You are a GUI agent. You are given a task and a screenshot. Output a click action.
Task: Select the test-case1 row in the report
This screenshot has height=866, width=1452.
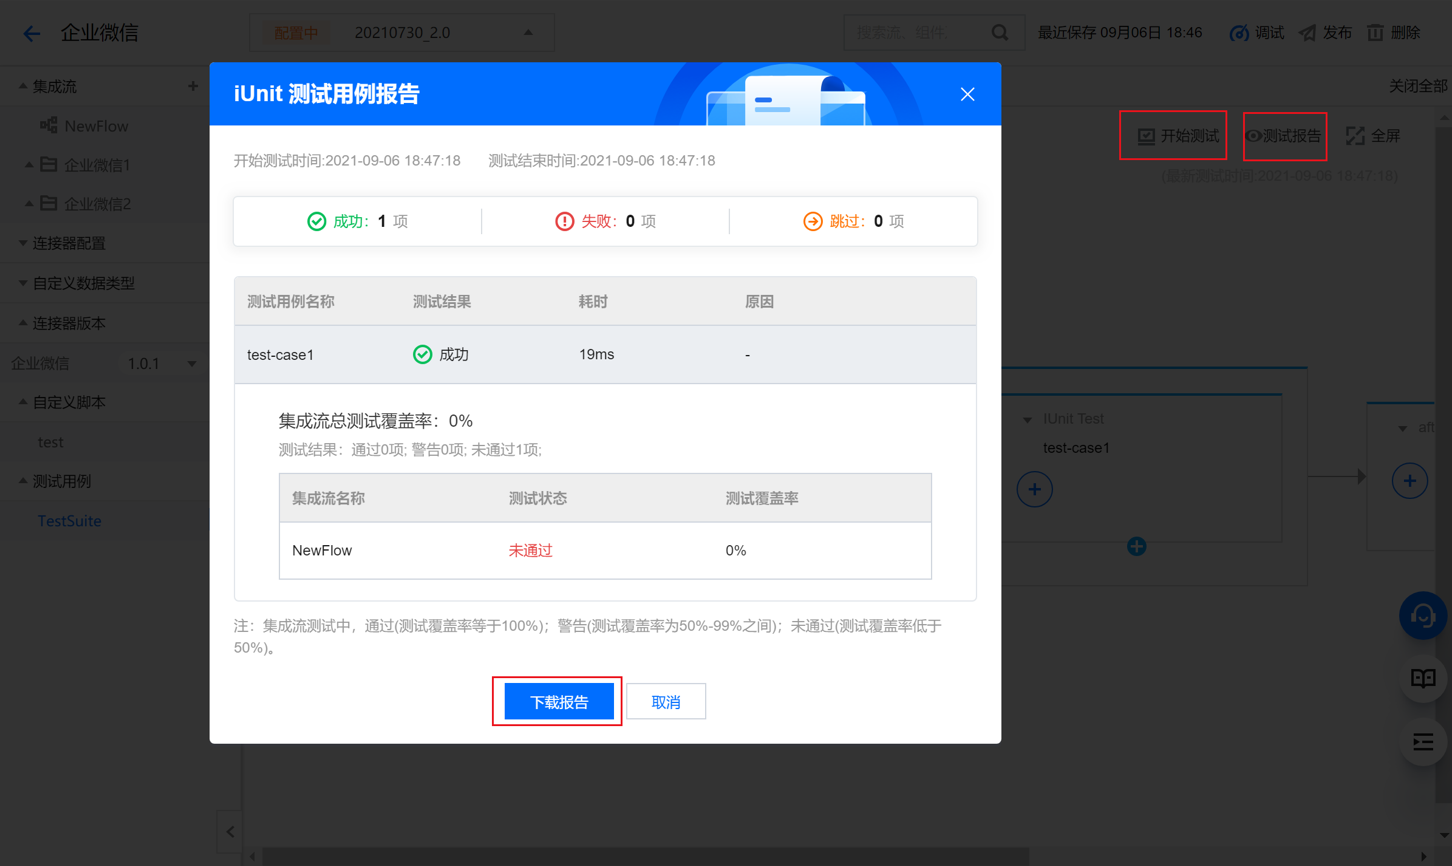click(x=605, y=355)
